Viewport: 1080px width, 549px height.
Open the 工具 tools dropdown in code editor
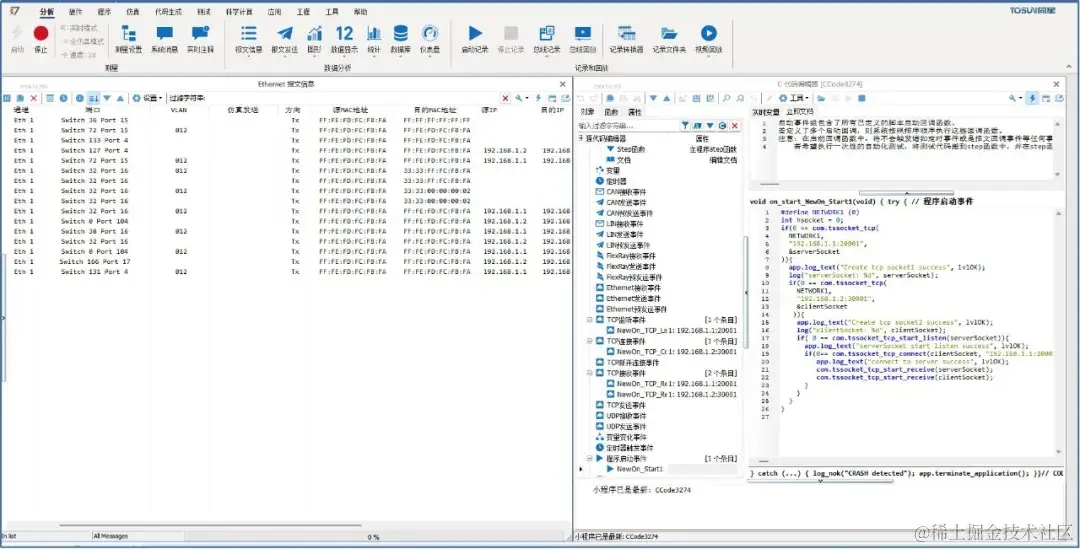(794, 99)
